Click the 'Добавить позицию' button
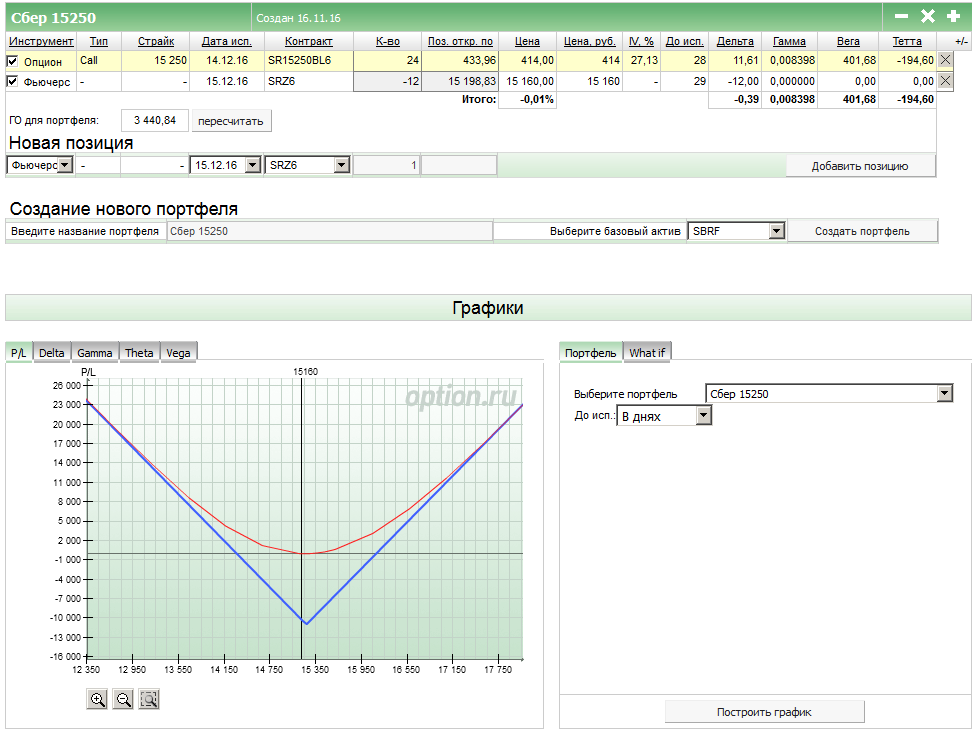Viewport: 977px width, 734px height. coord(860,166)
